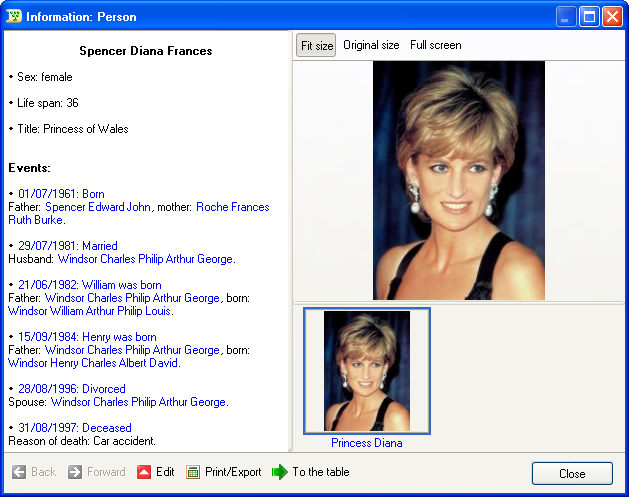Open Windsor Henry Charles Albert David link
Image resolution: width=629 pixels, height=497 pixels.
click(93, 363)
